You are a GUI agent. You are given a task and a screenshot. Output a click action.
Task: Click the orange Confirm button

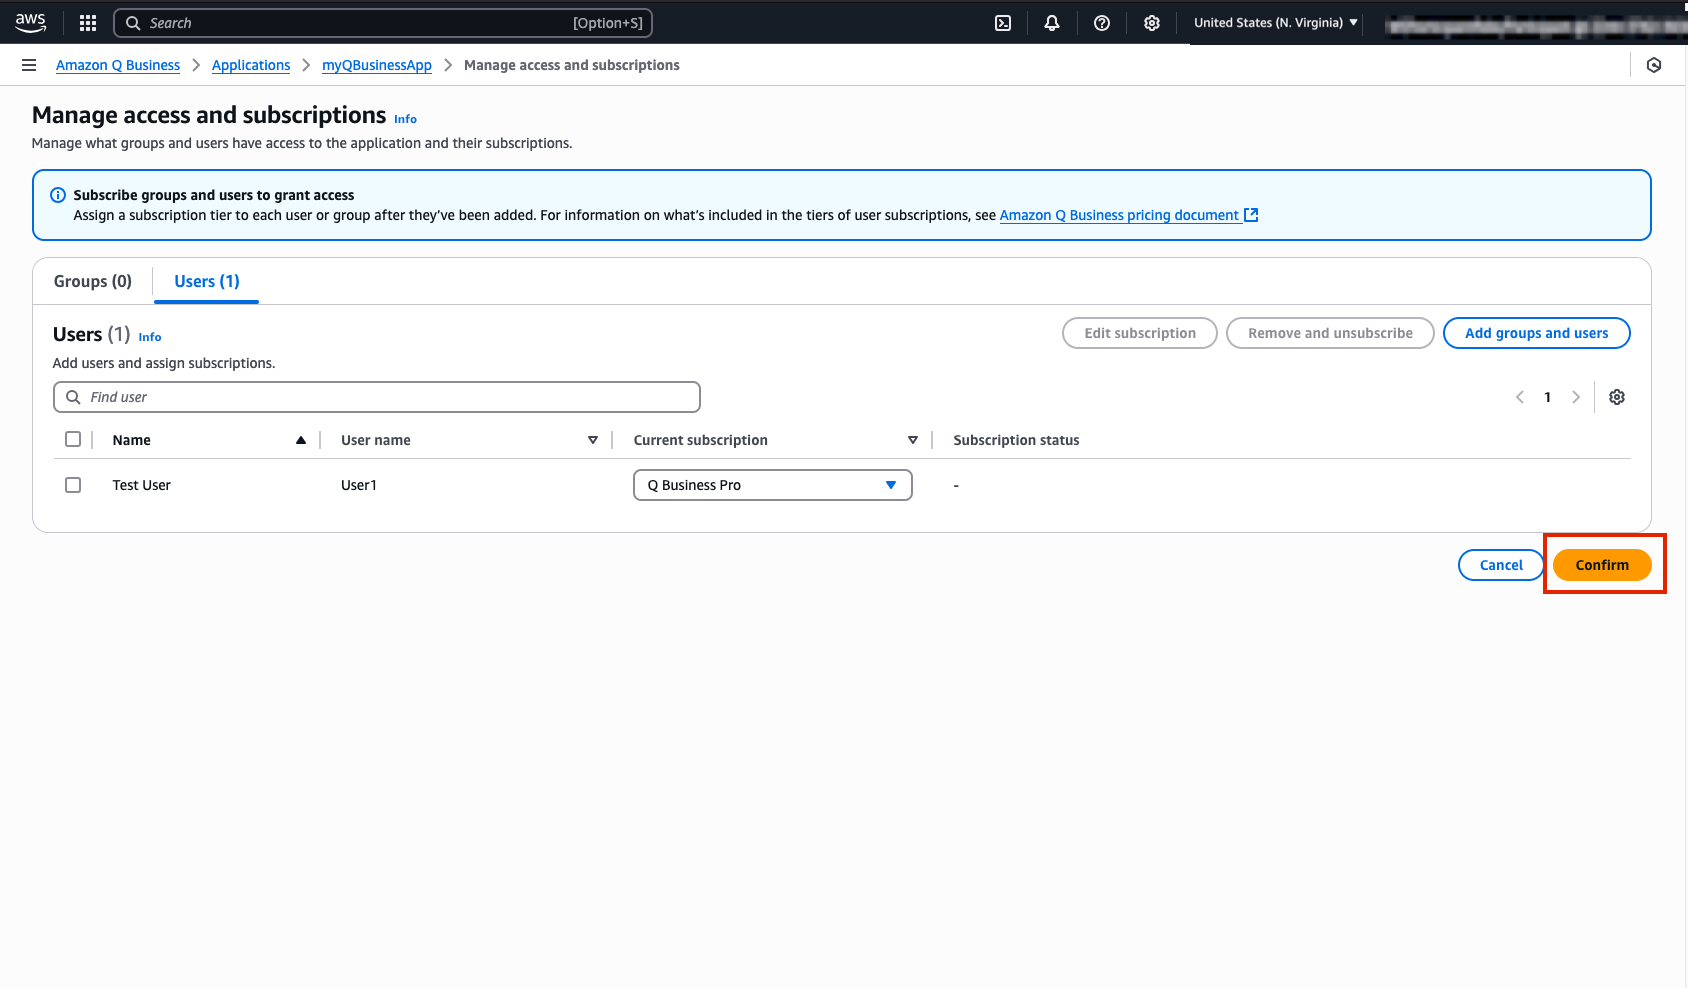pyautogui.click(x=1601, y=565)
